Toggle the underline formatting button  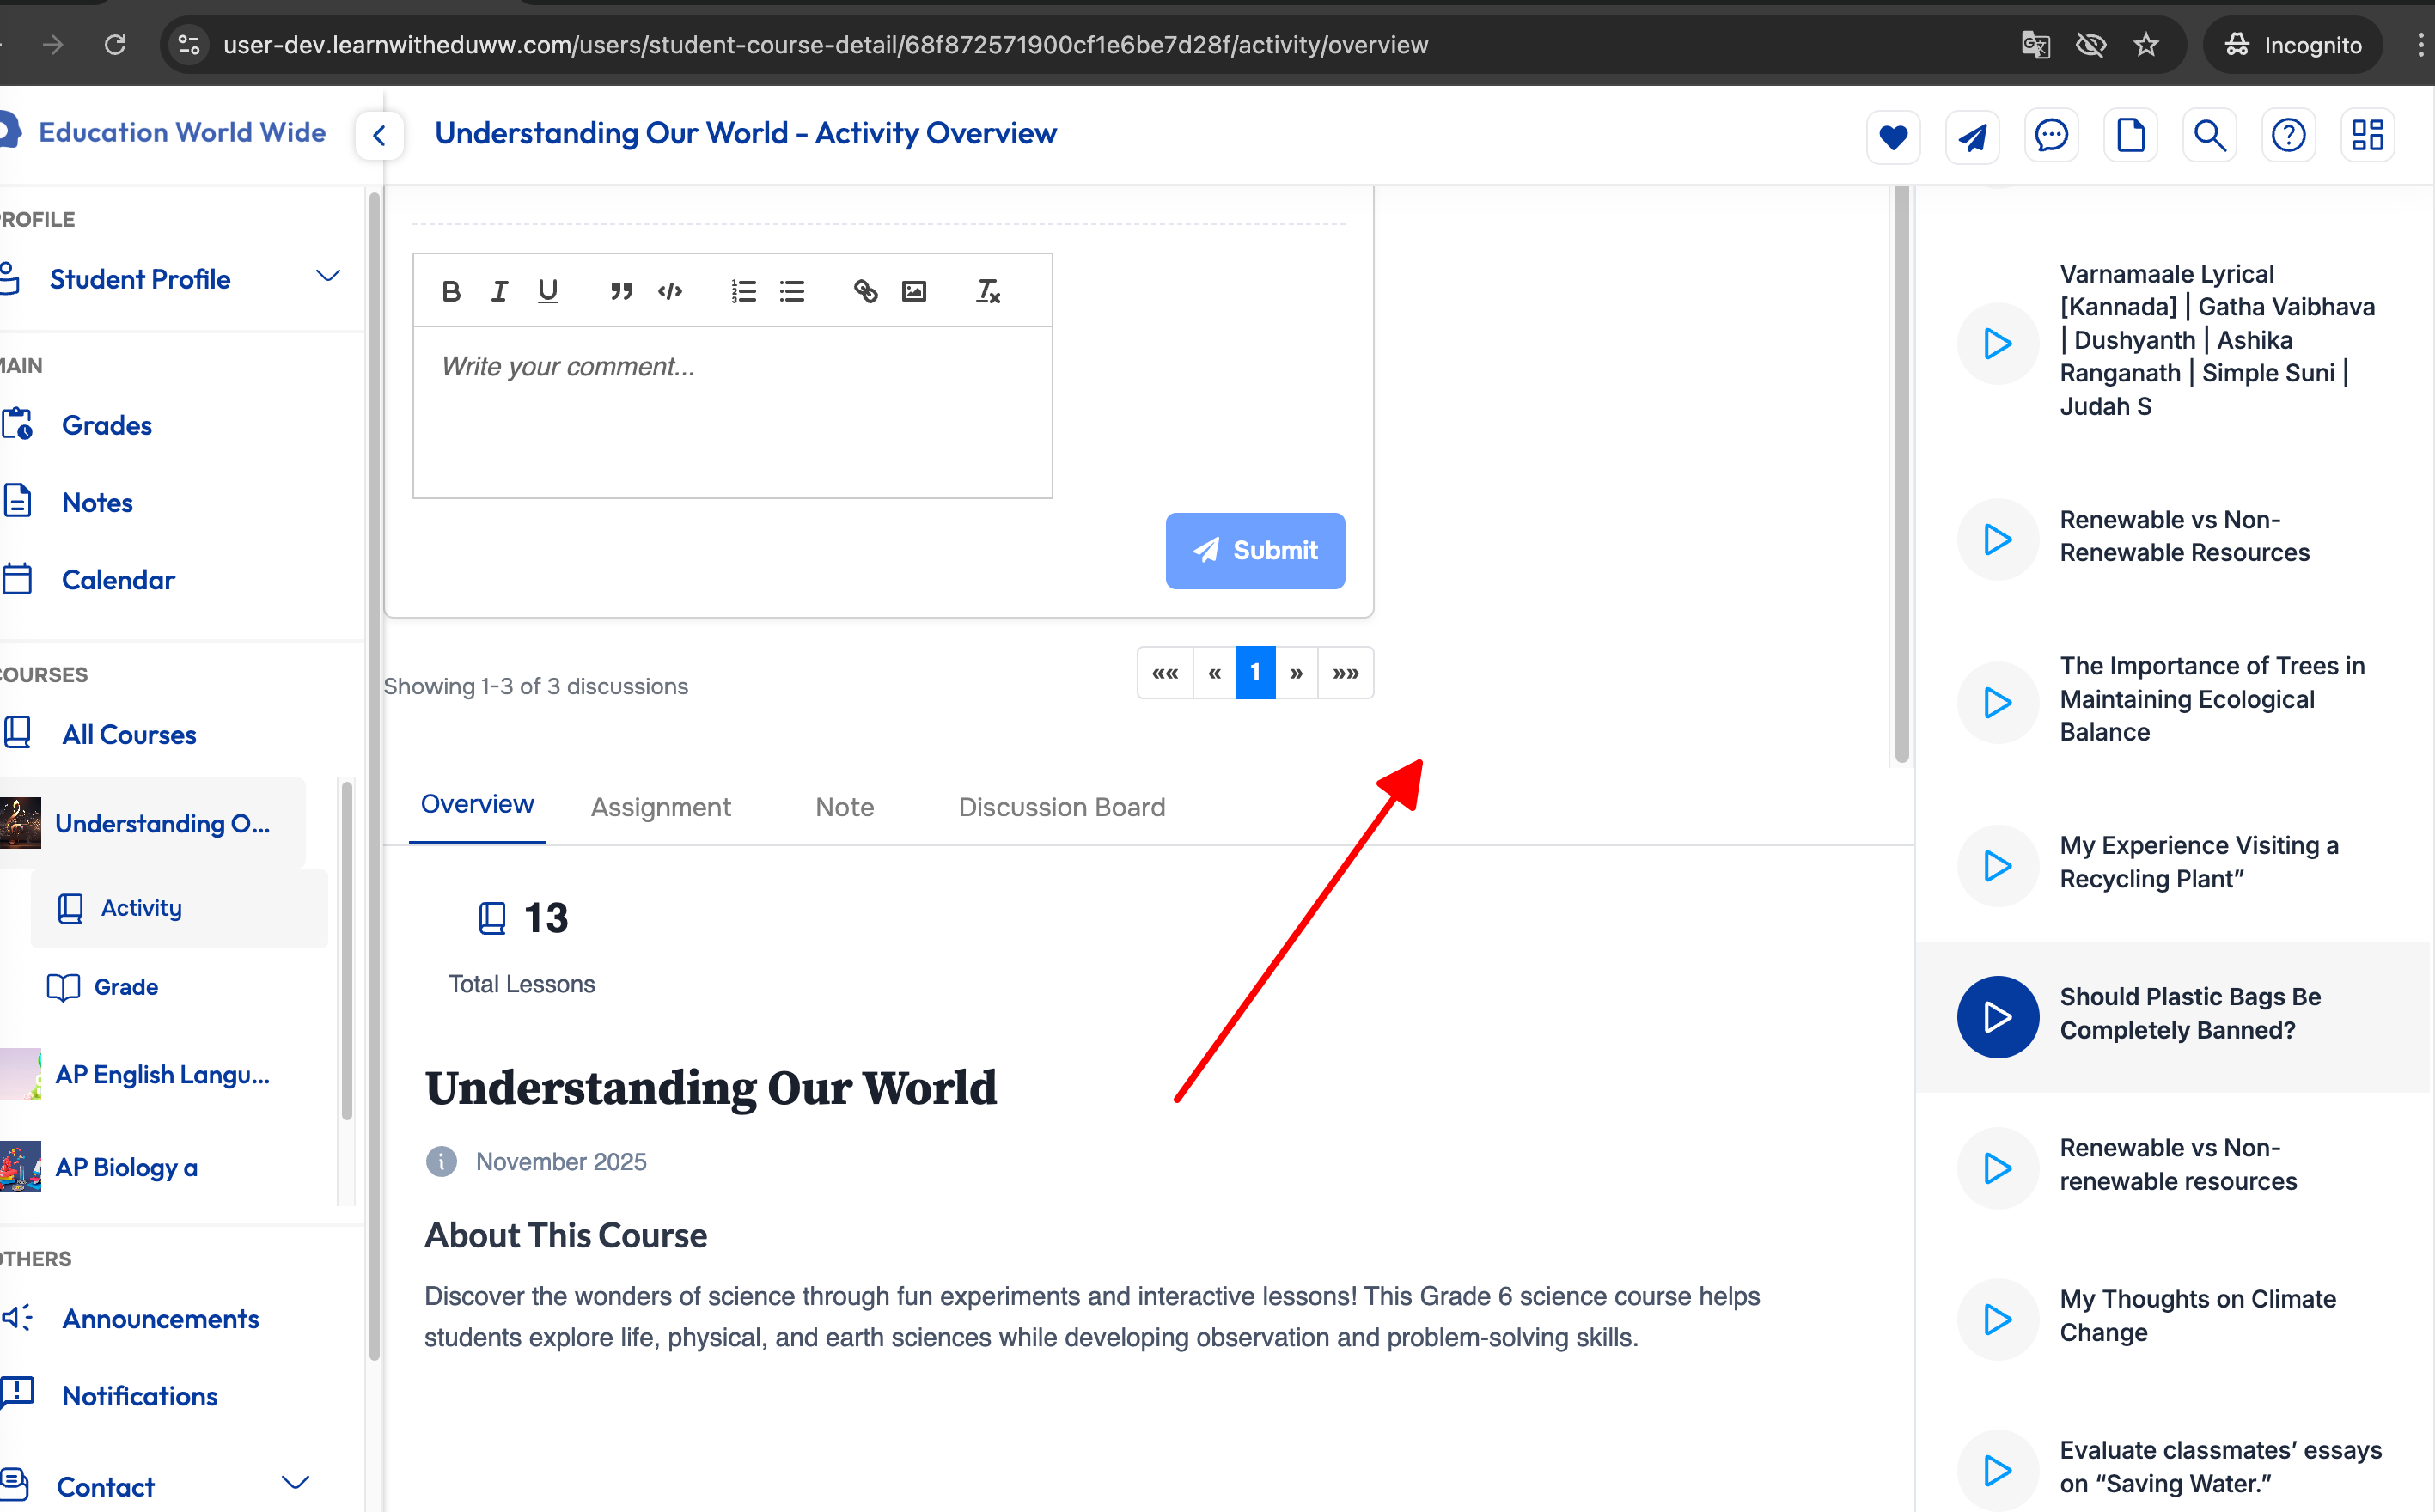[x=547, y=291]
